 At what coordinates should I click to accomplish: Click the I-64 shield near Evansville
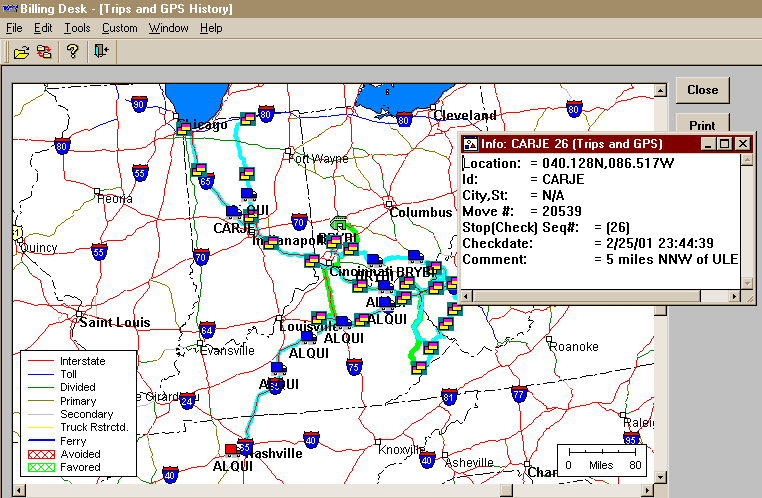tap(207, 329)
